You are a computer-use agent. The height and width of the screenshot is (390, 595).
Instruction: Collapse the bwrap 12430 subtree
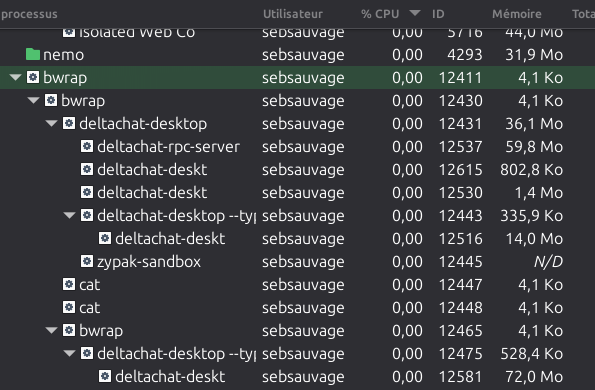(33, 101)
